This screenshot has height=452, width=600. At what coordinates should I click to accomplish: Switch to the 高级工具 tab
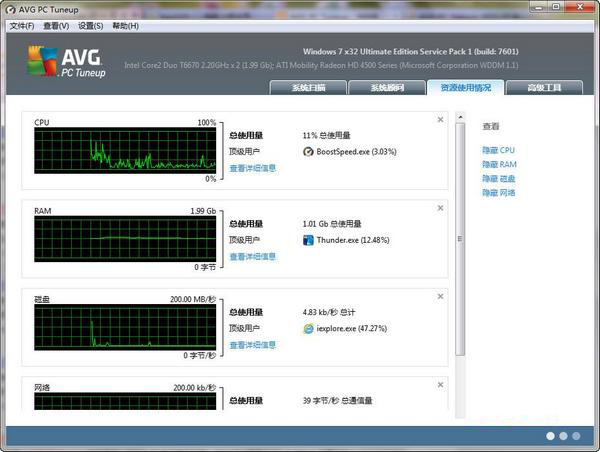tap(544, 88)
